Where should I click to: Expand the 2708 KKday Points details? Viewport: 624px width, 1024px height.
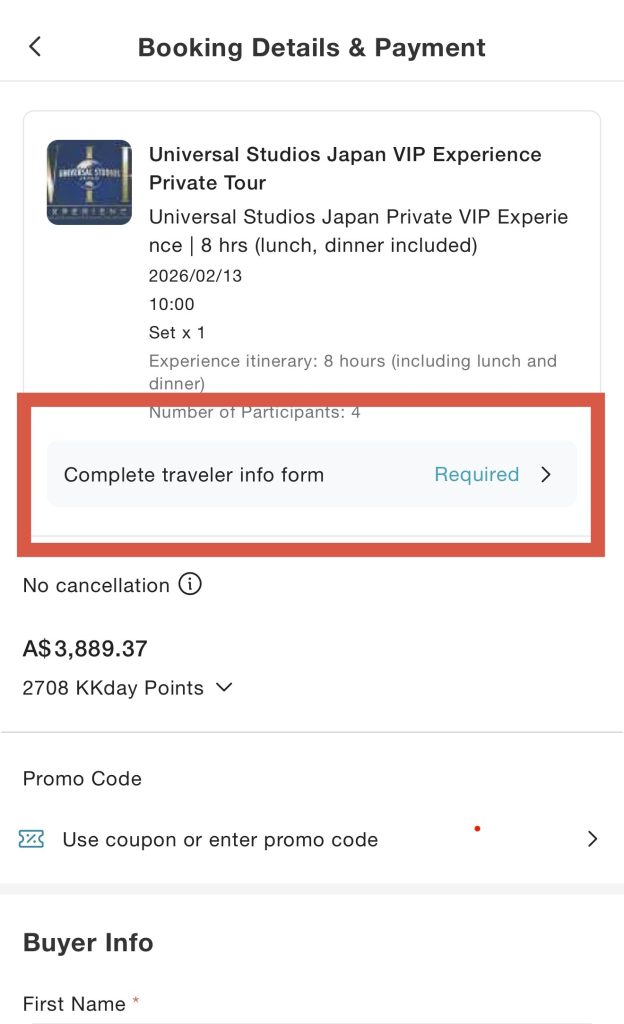pyautogui.click(x=223, y=688)
